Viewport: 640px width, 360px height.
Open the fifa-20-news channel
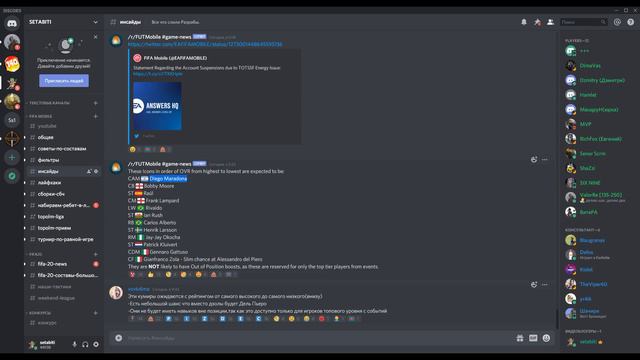pyautogui.click(x=64, y=264)
